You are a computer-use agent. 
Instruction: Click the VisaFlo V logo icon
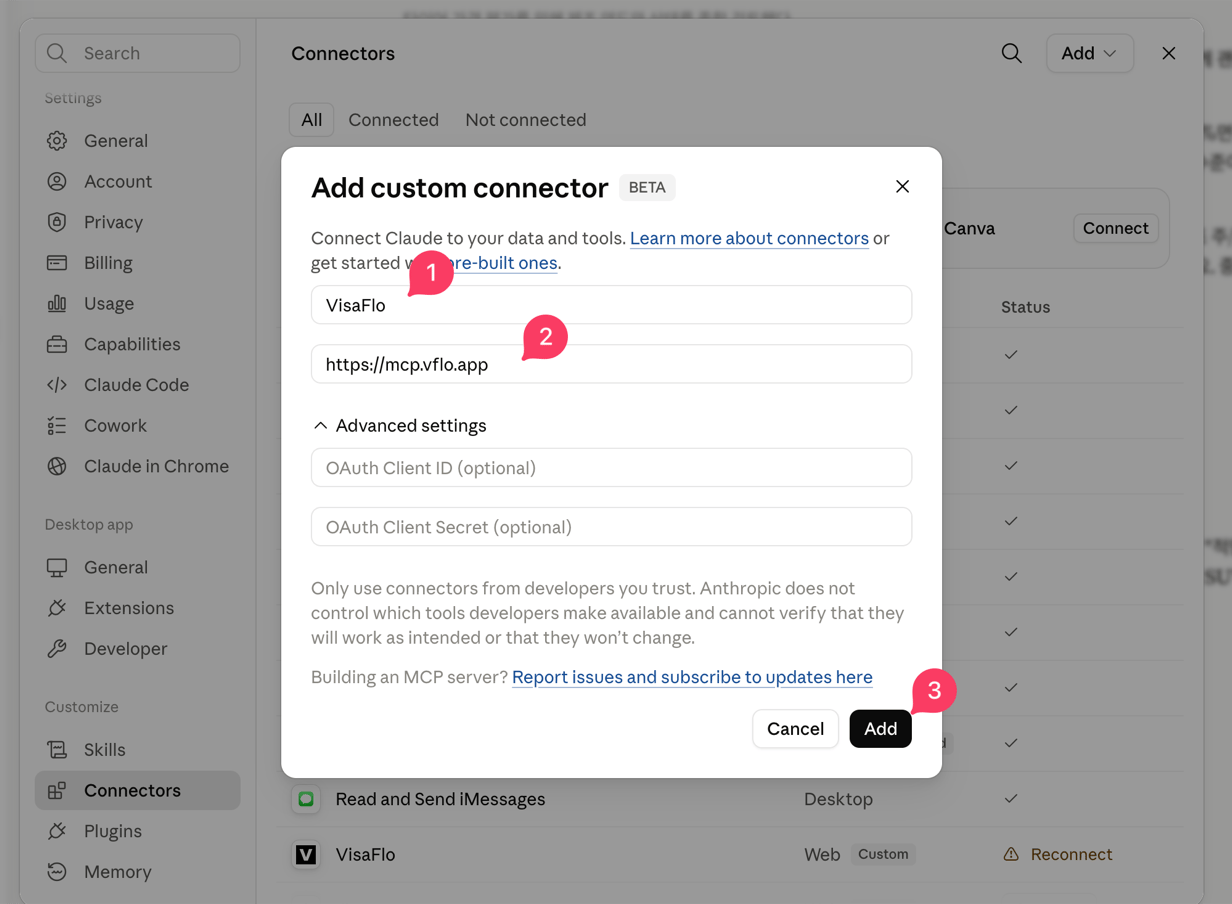click(306, 855)
